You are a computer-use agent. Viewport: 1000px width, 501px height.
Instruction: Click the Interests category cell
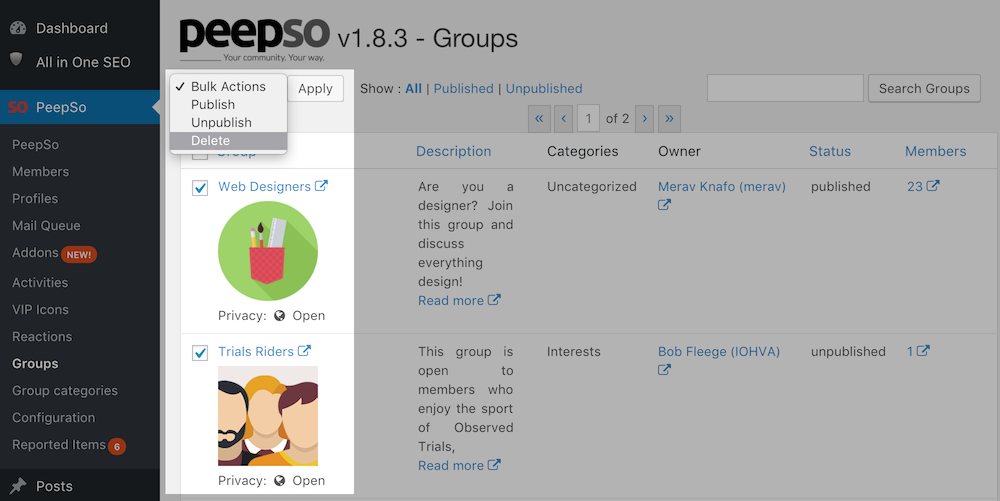pyautogui.click(x=573, y=351)
